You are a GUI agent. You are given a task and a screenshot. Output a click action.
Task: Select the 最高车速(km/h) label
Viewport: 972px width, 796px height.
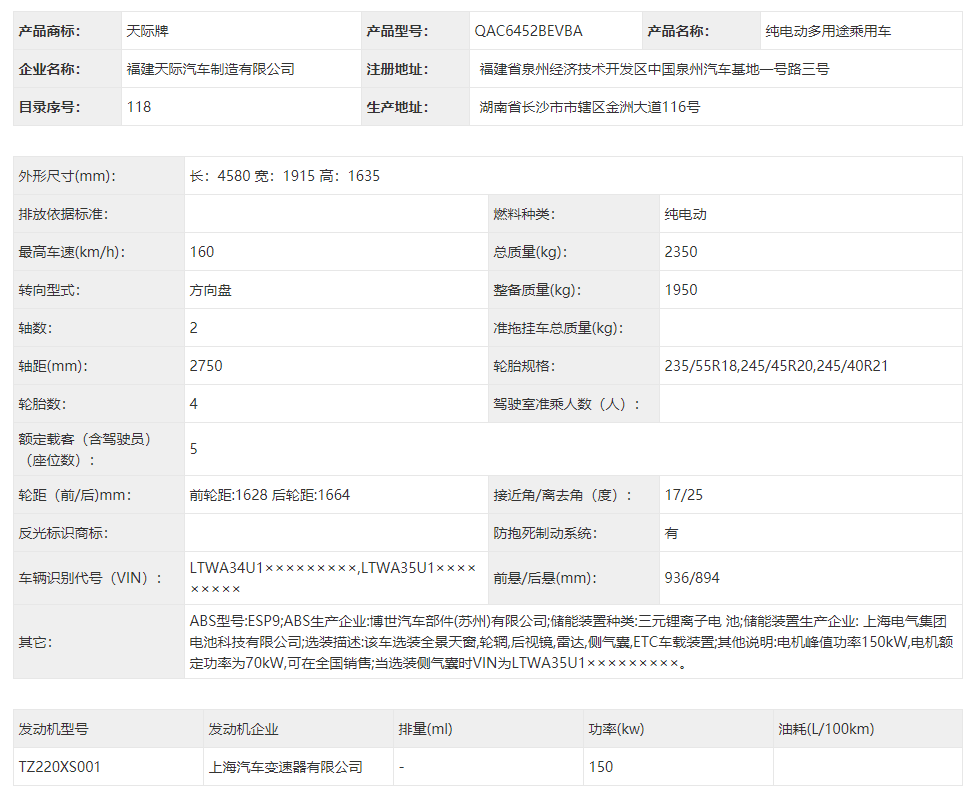coord(72,252)
